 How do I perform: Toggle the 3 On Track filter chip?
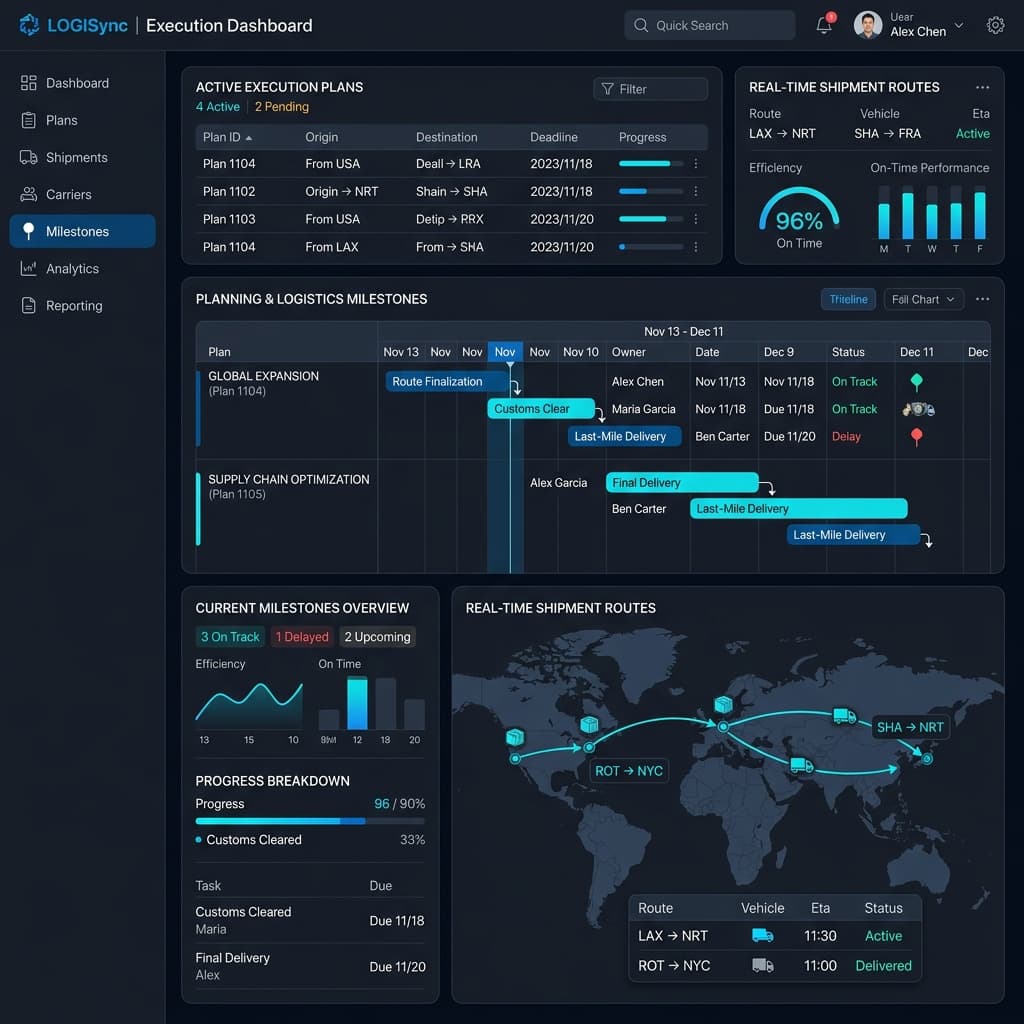pyautogui.click(x=230, y=637)
